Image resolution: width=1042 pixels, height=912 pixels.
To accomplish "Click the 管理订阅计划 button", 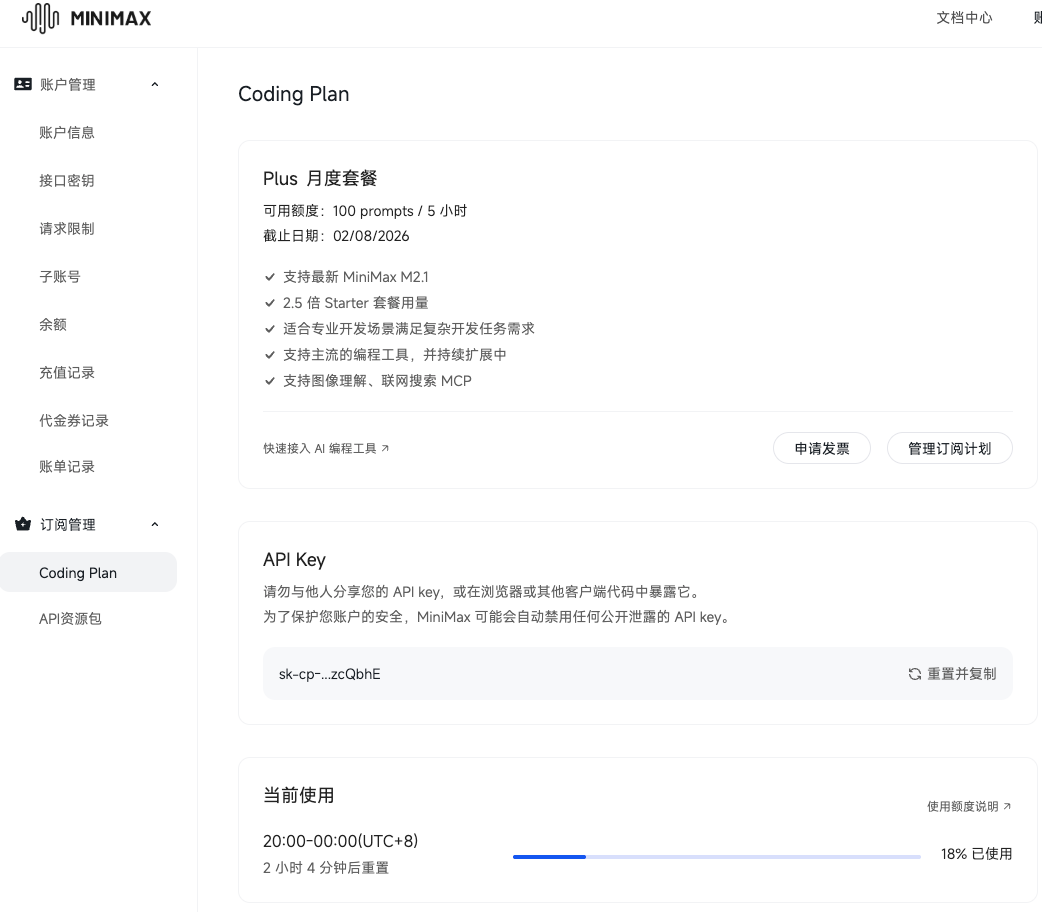I will (949, 449).
